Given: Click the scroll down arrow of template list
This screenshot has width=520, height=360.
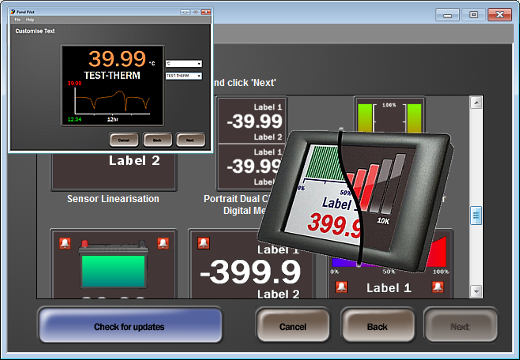Looking at the screenshot, I should pyautogui.click(x=476, y=291).
